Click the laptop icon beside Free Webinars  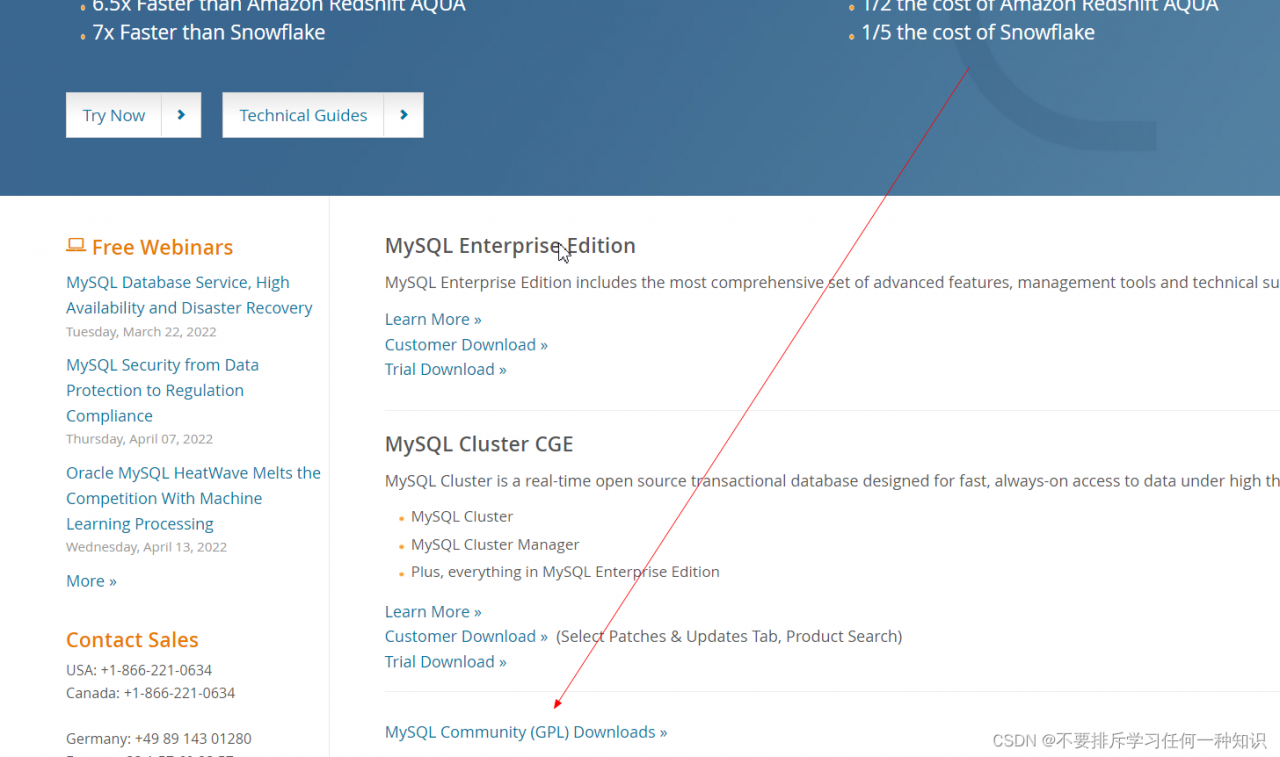coord(76,245)
